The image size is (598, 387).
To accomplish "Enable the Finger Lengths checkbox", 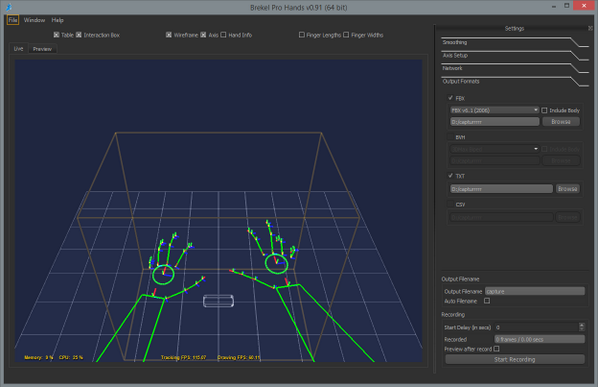I will click(302, 35).
